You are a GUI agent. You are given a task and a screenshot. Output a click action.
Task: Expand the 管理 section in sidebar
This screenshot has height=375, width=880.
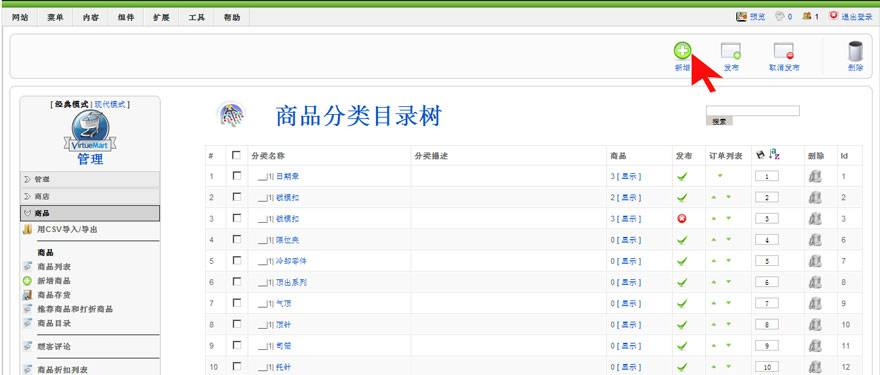[90, 180]
